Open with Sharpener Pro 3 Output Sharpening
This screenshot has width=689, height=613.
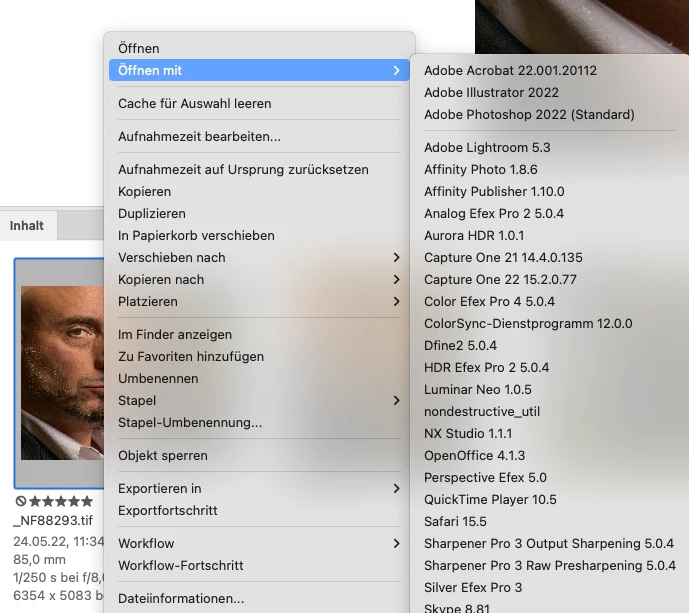click(x=549, y=544)
